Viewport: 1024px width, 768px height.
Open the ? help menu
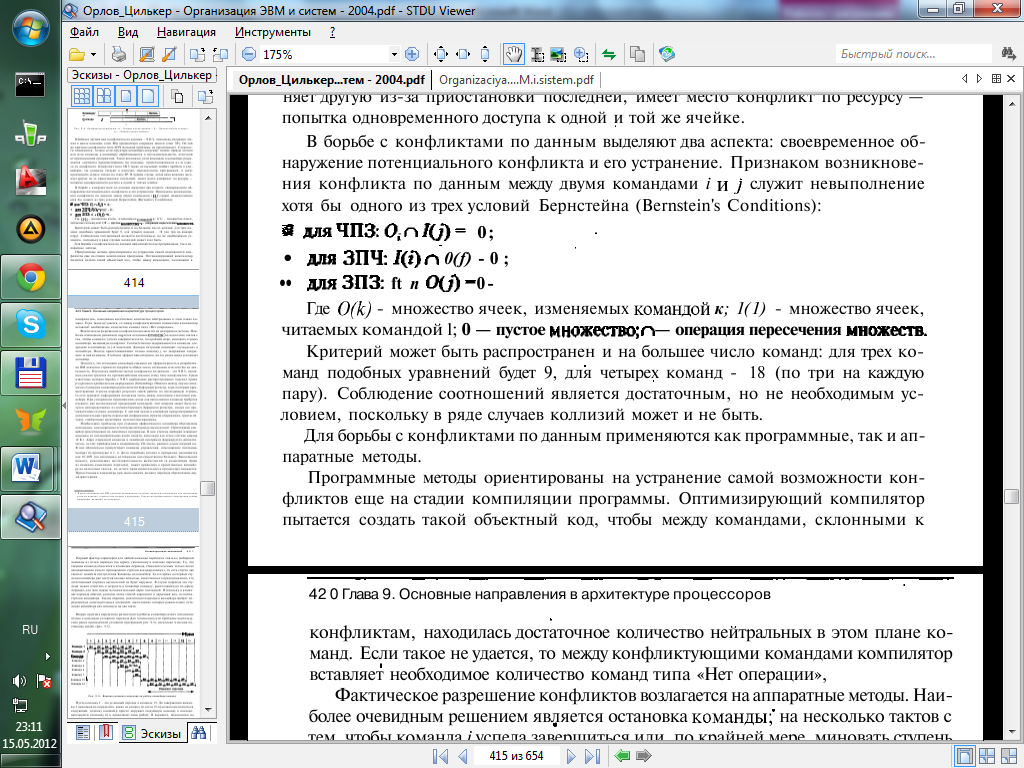point(332,32)
